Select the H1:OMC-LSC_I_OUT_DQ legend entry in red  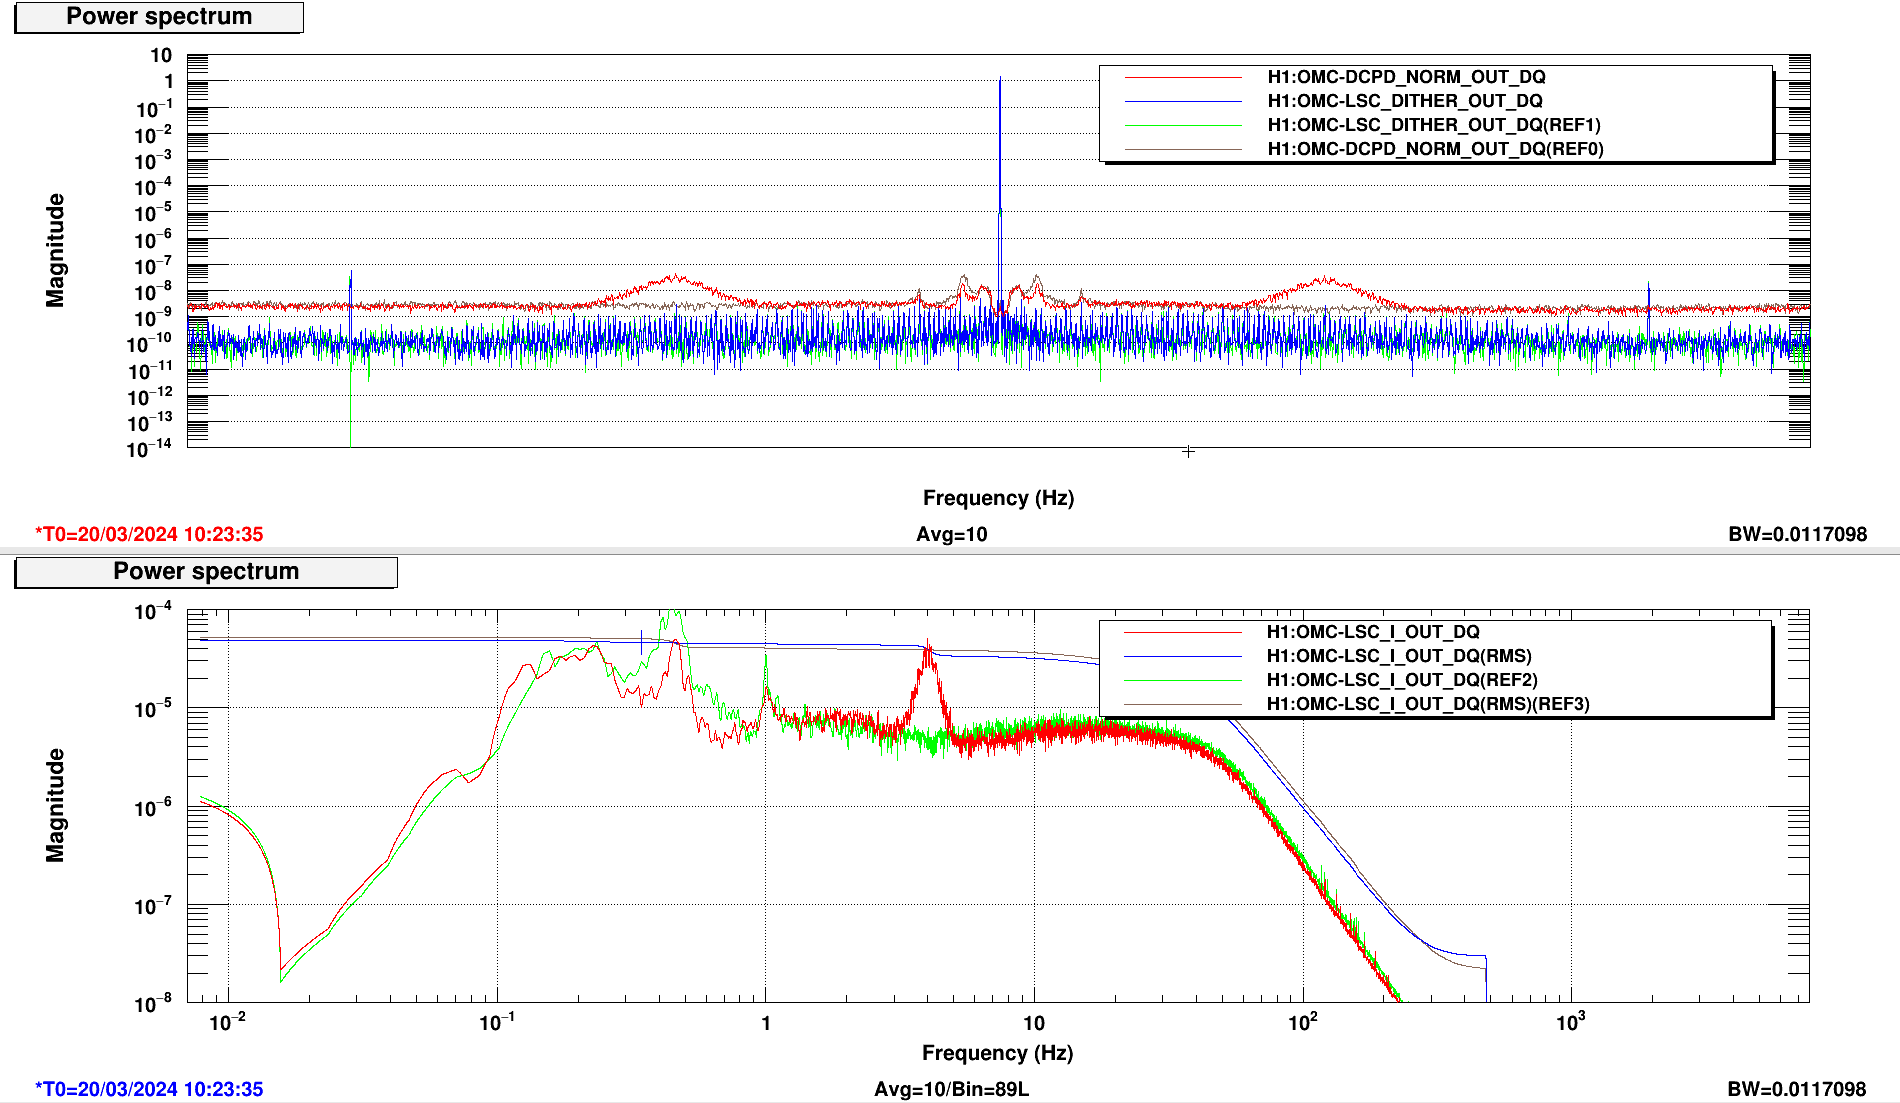click(1372, 632)
